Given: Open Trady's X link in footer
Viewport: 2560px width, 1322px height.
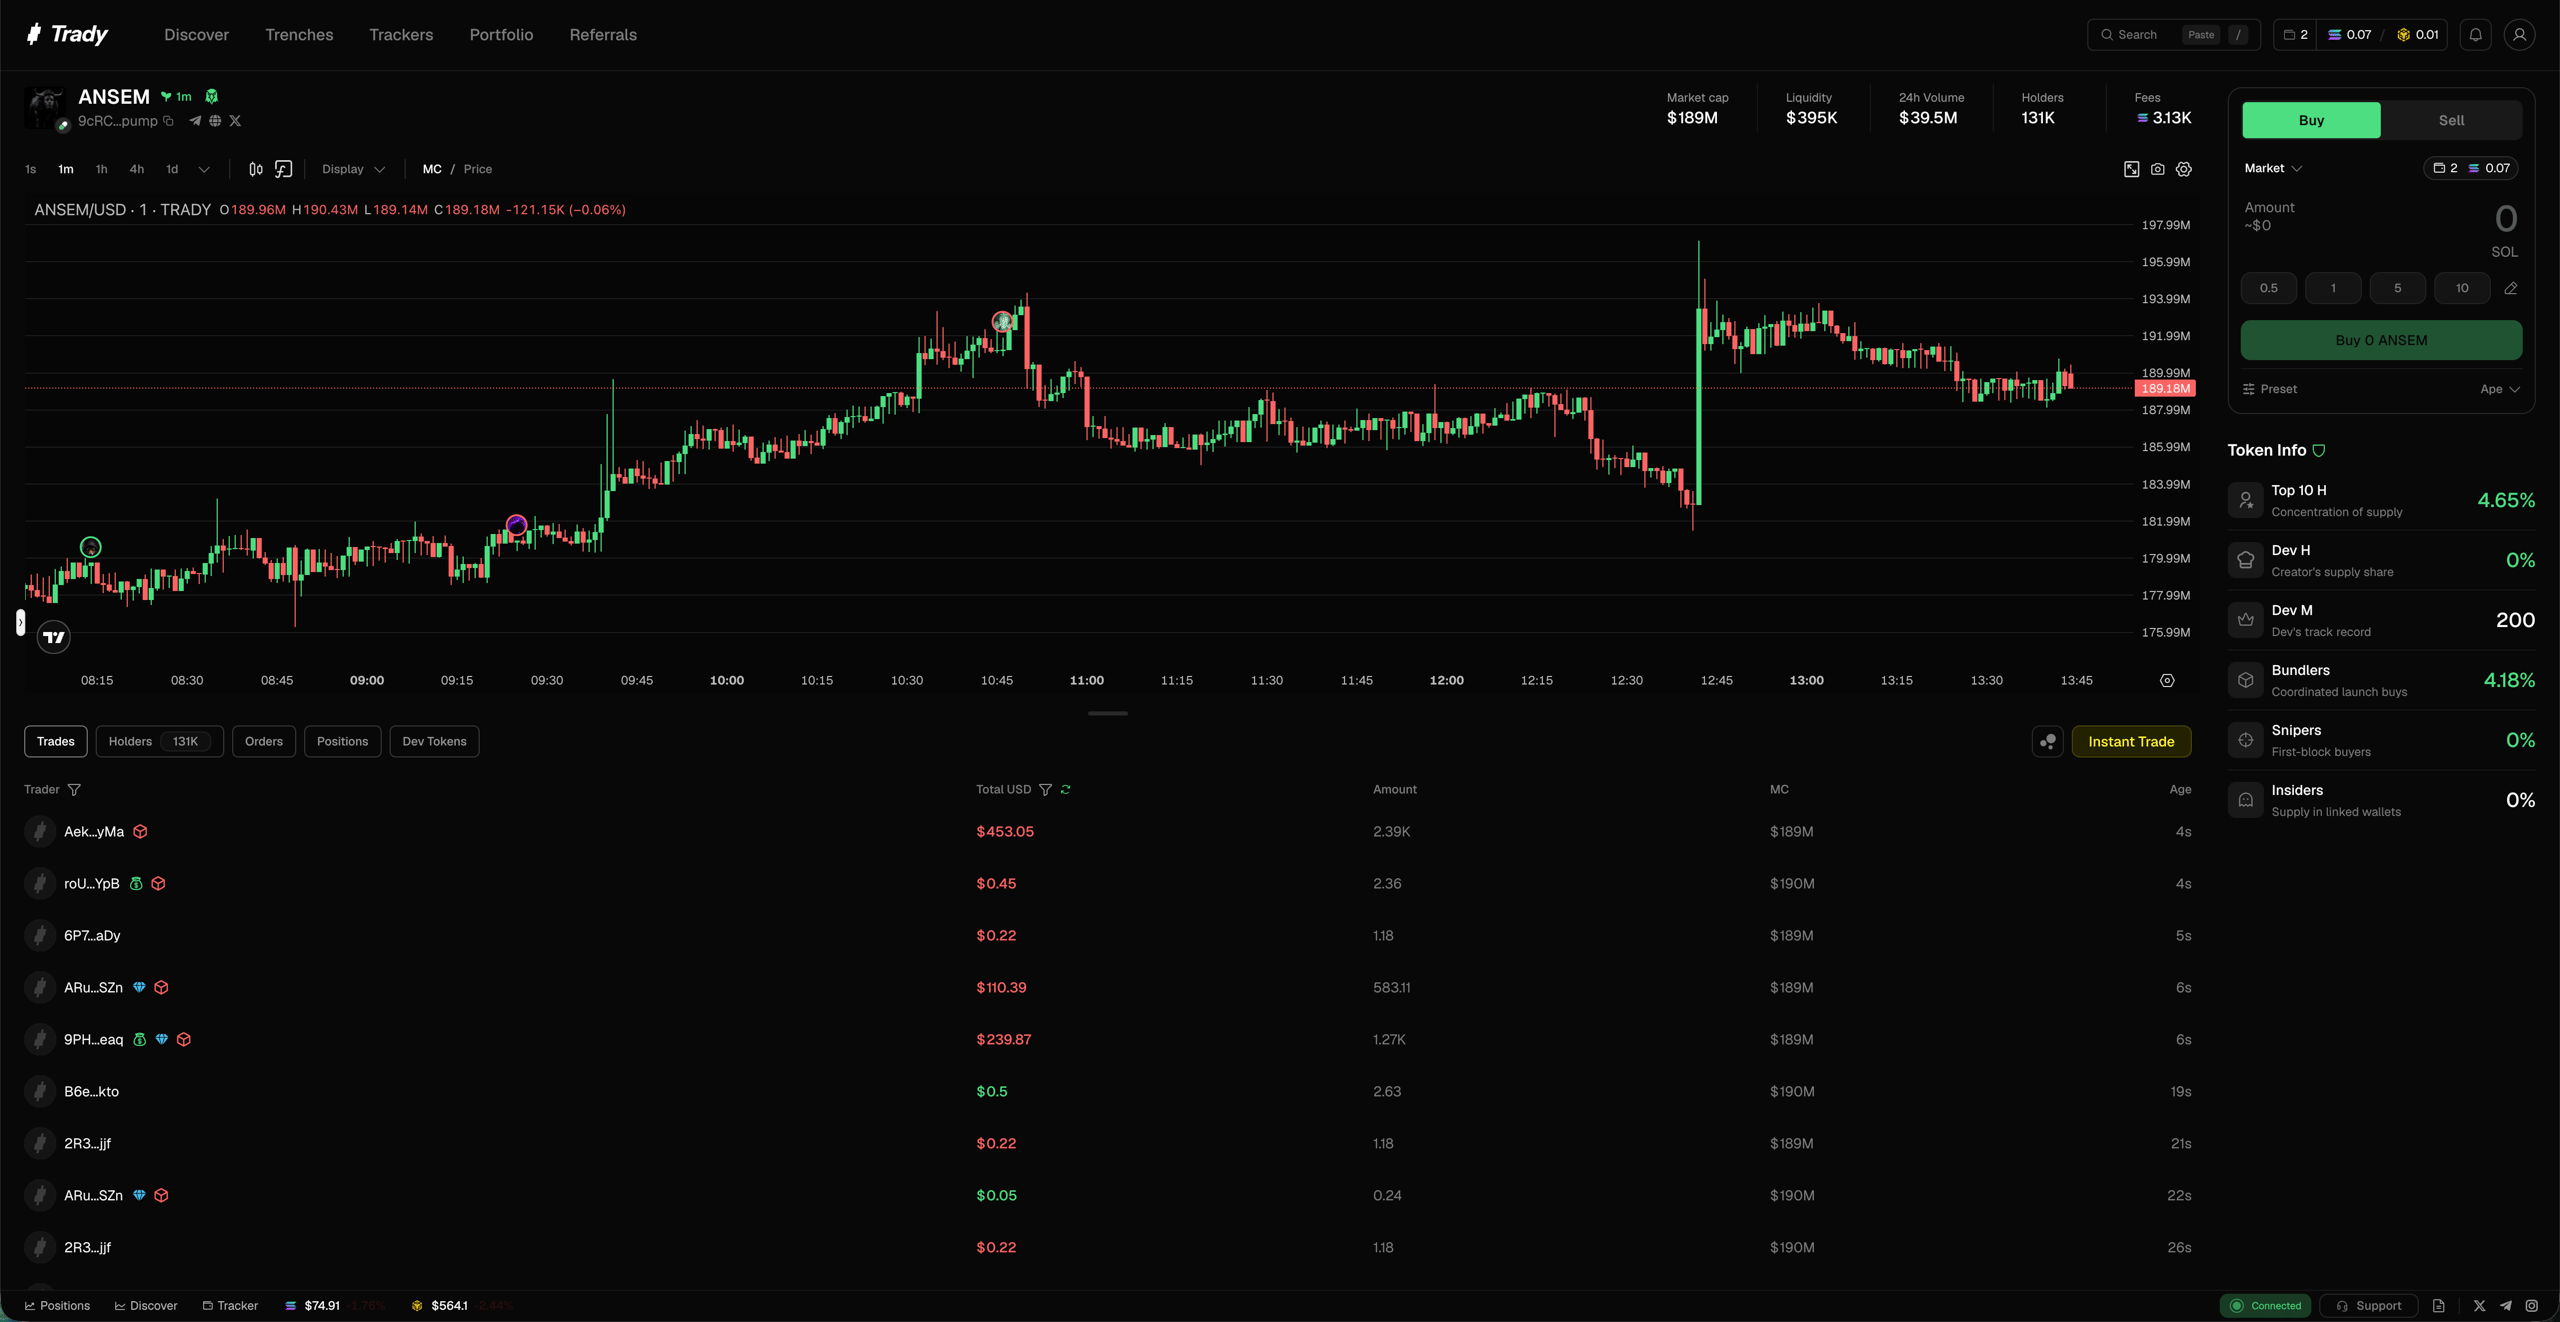Looking at the screenshot, I should pyautogui.click(x=2479, y=1306).
